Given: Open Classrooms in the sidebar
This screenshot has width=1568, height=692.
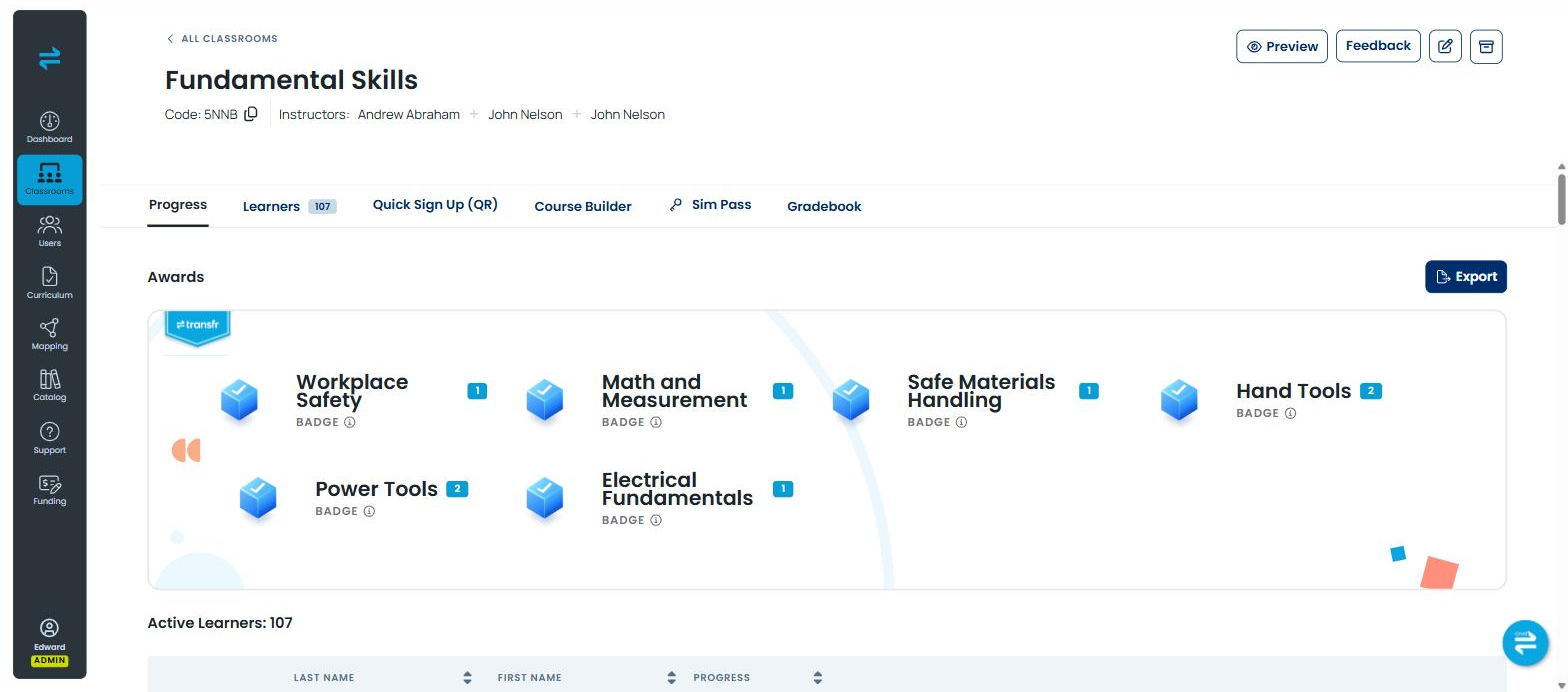Looking at the screenshot, I should point(49,179).
